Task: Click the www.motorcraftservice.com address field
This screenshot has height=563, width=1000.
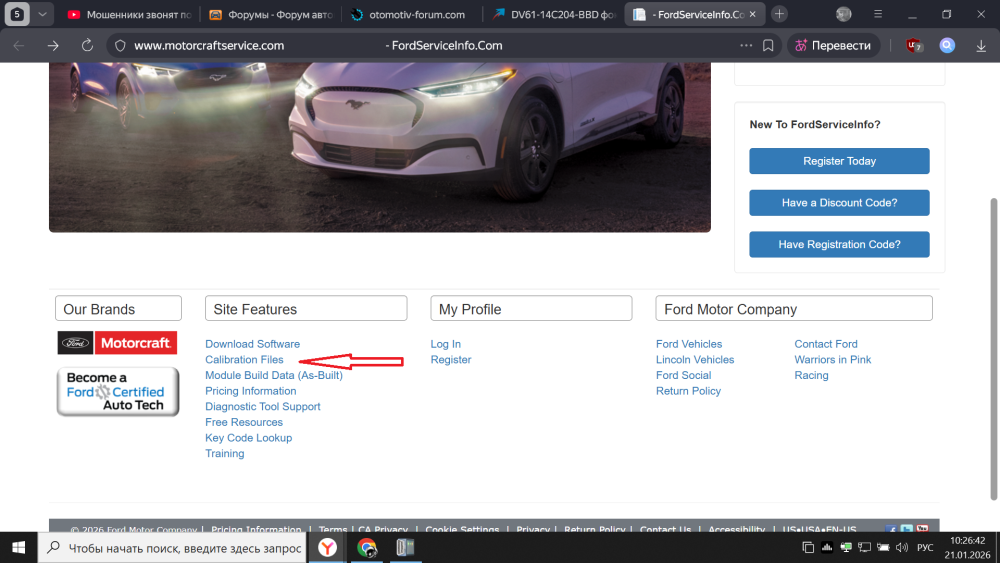Action: [x=209, y=45]
